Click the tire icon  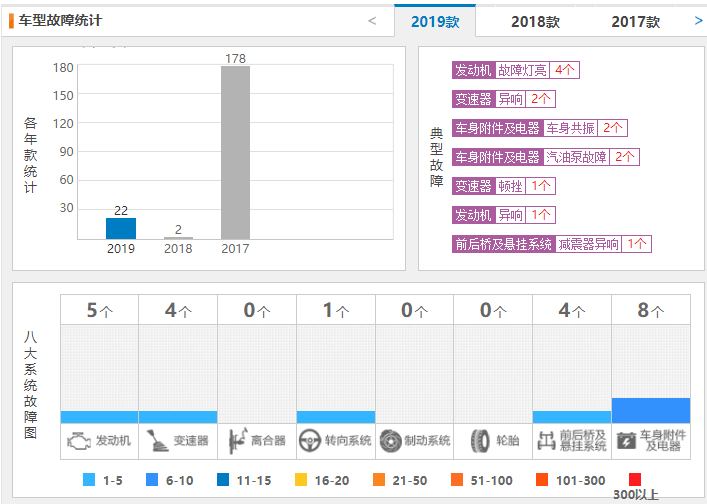[x=480, y=441]
